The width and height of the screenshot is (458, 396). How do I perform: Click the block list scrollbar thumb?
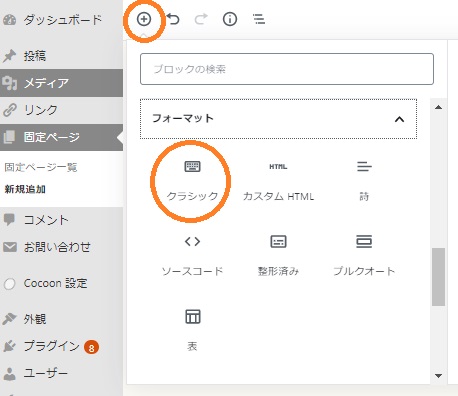click(439, 277)
